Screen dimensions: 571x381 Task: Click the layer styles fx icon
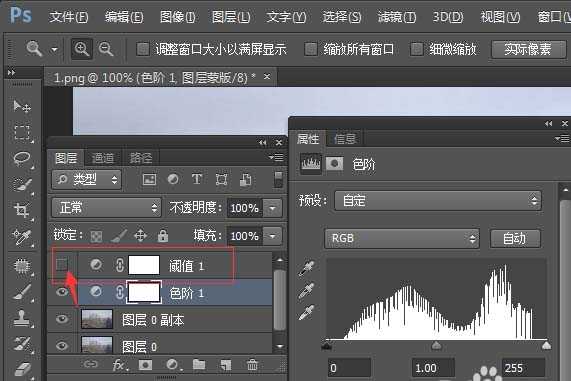tap(119, 365)
